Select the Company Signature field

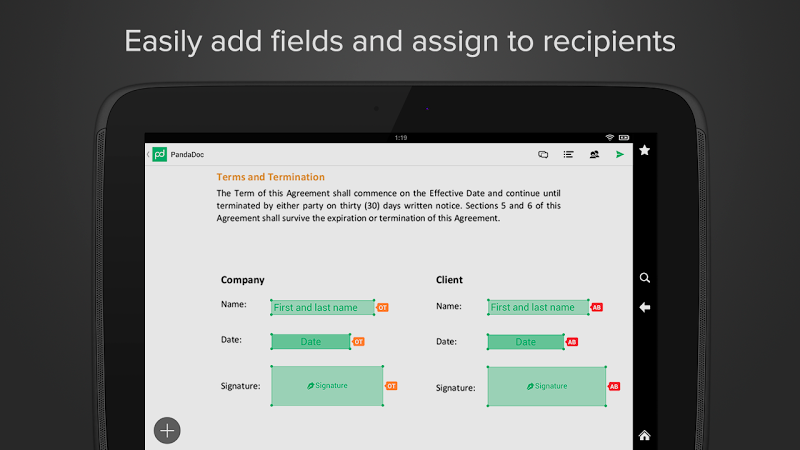pos(327,385)
